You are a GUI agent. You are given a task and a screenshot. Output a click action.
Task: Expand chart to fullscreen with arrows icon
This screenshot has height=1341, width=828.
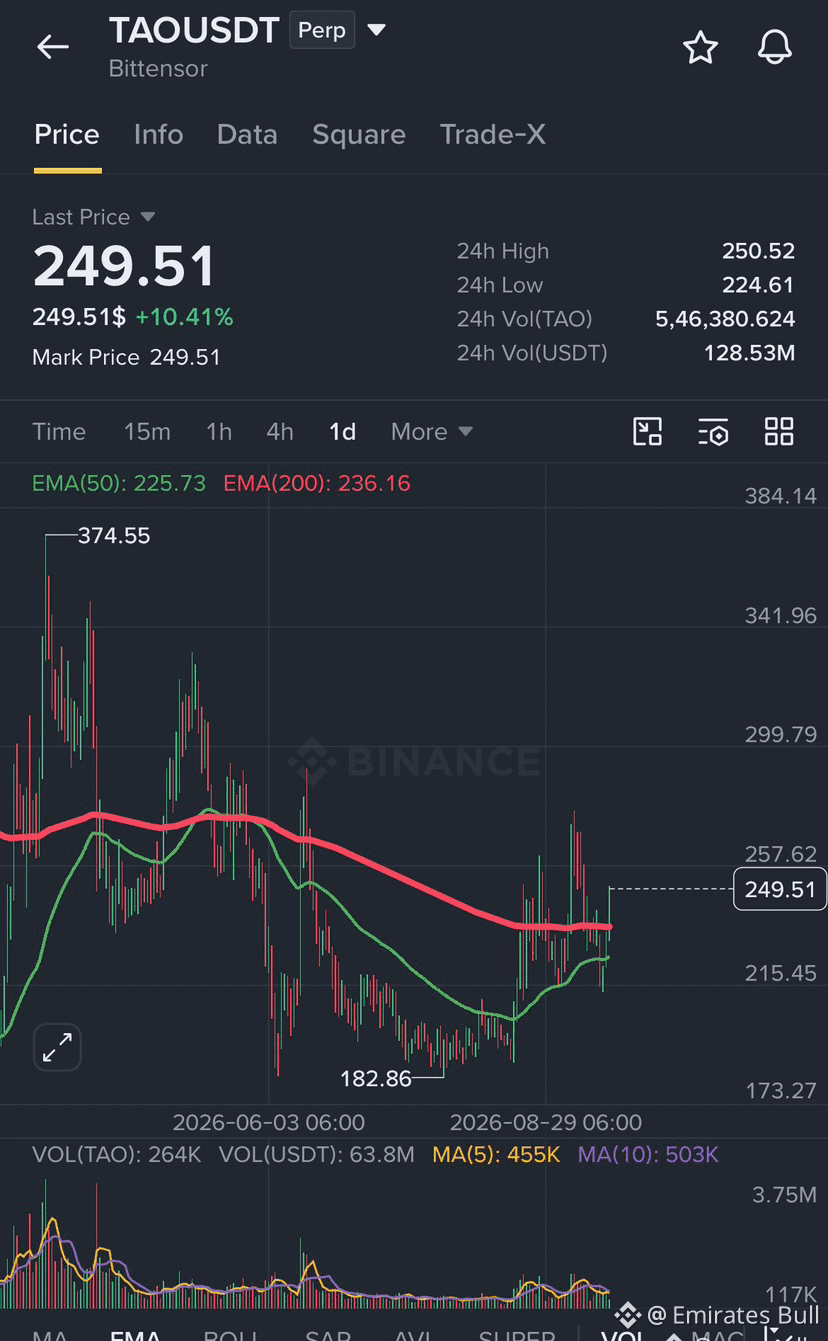[57, 1048]
